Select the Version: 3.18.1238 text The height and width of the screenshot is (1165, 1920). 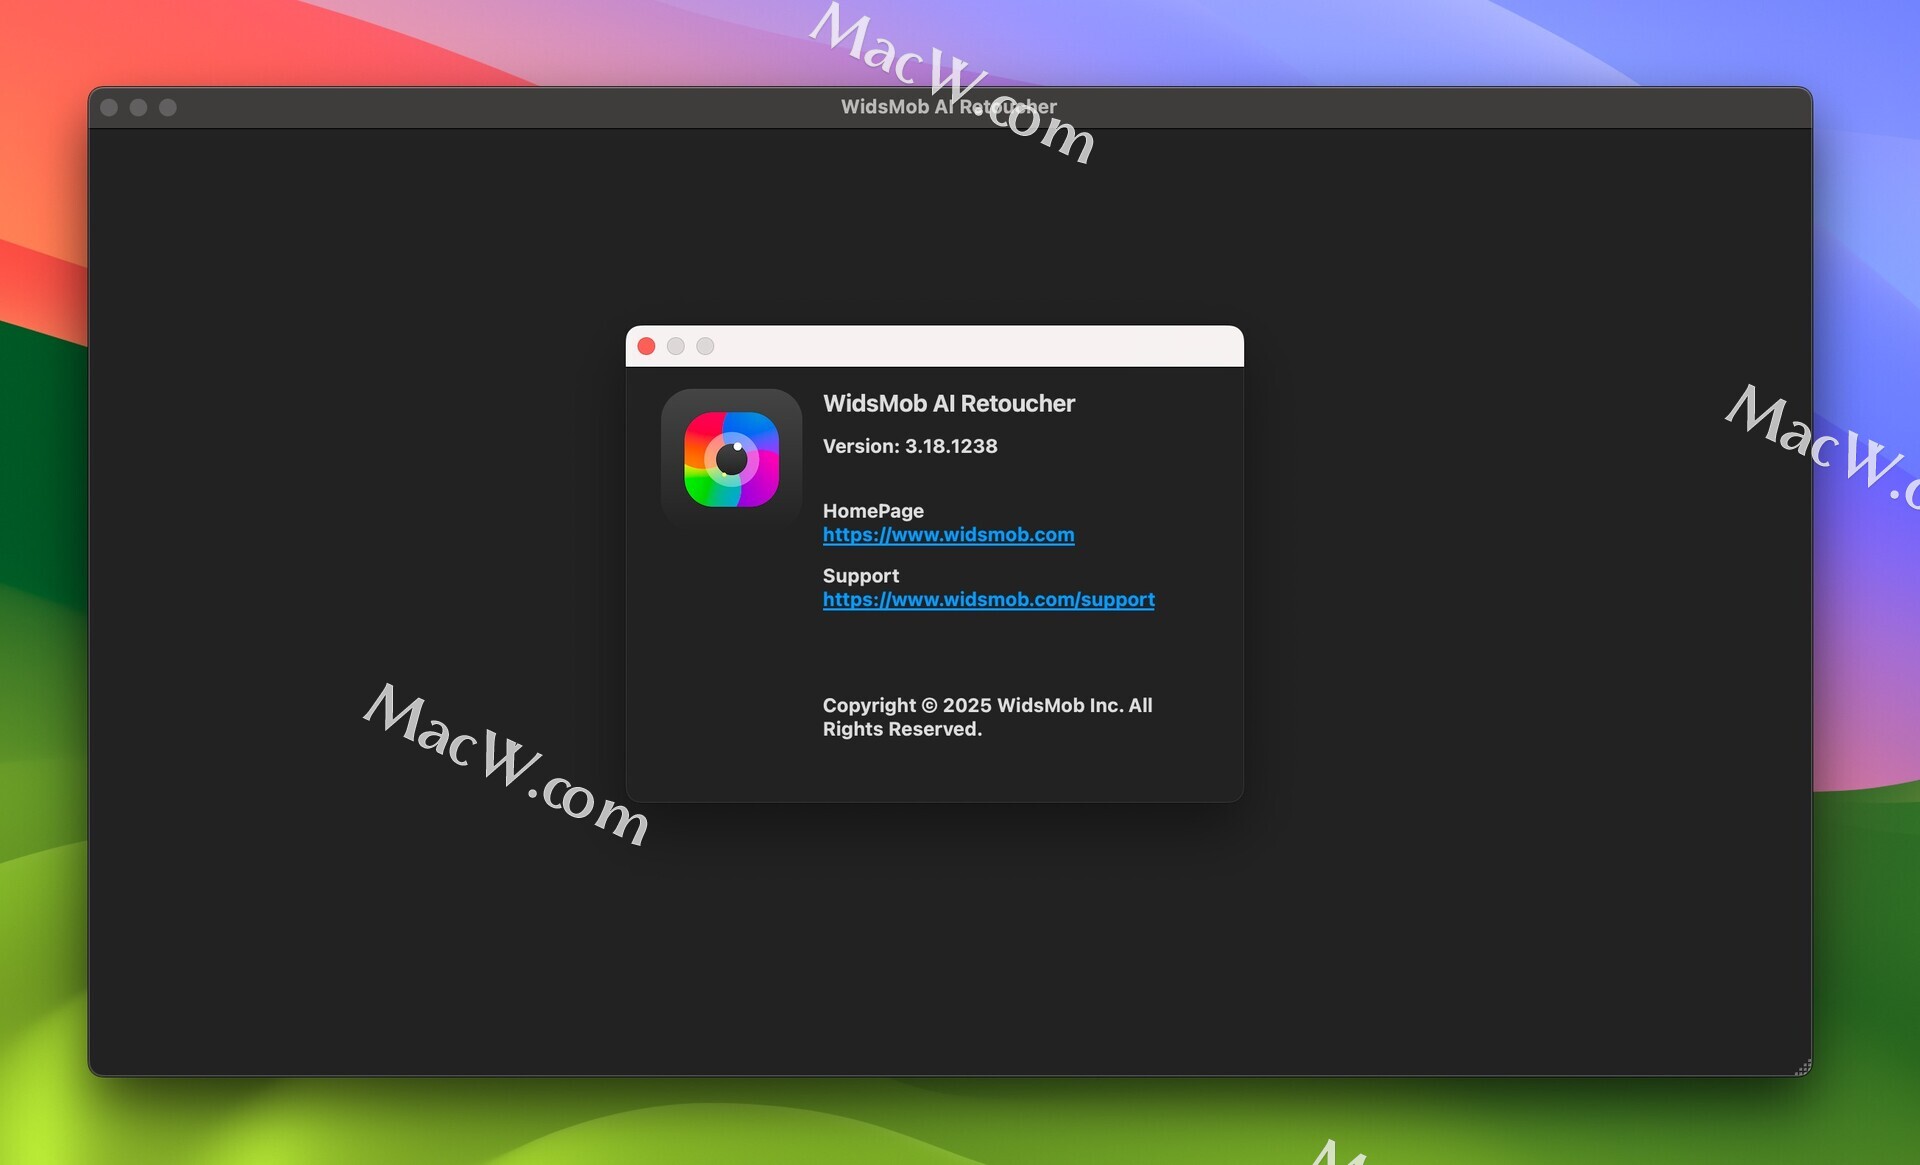(x=909, y=446)
